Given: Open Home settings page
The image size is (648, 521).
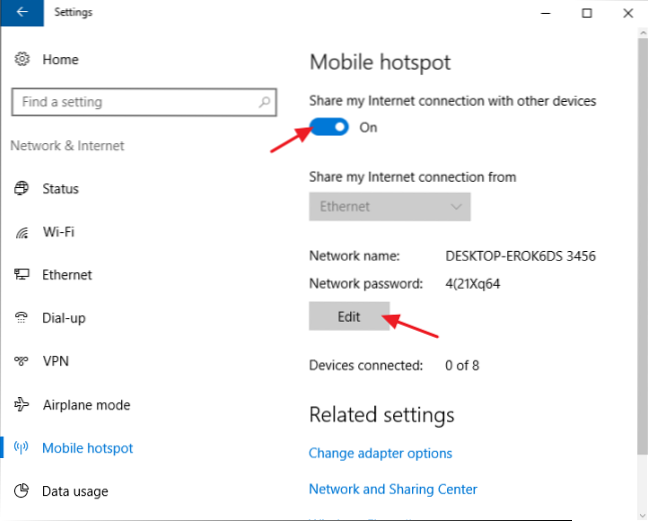Looking at the screenshot, I should click(60, 59).
